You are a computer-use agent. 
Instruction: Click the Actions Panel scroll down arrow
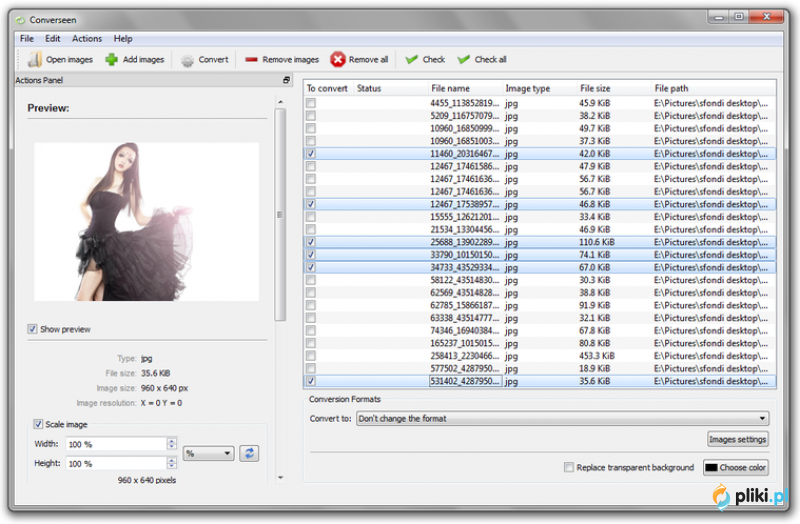[x=280, y=478]
